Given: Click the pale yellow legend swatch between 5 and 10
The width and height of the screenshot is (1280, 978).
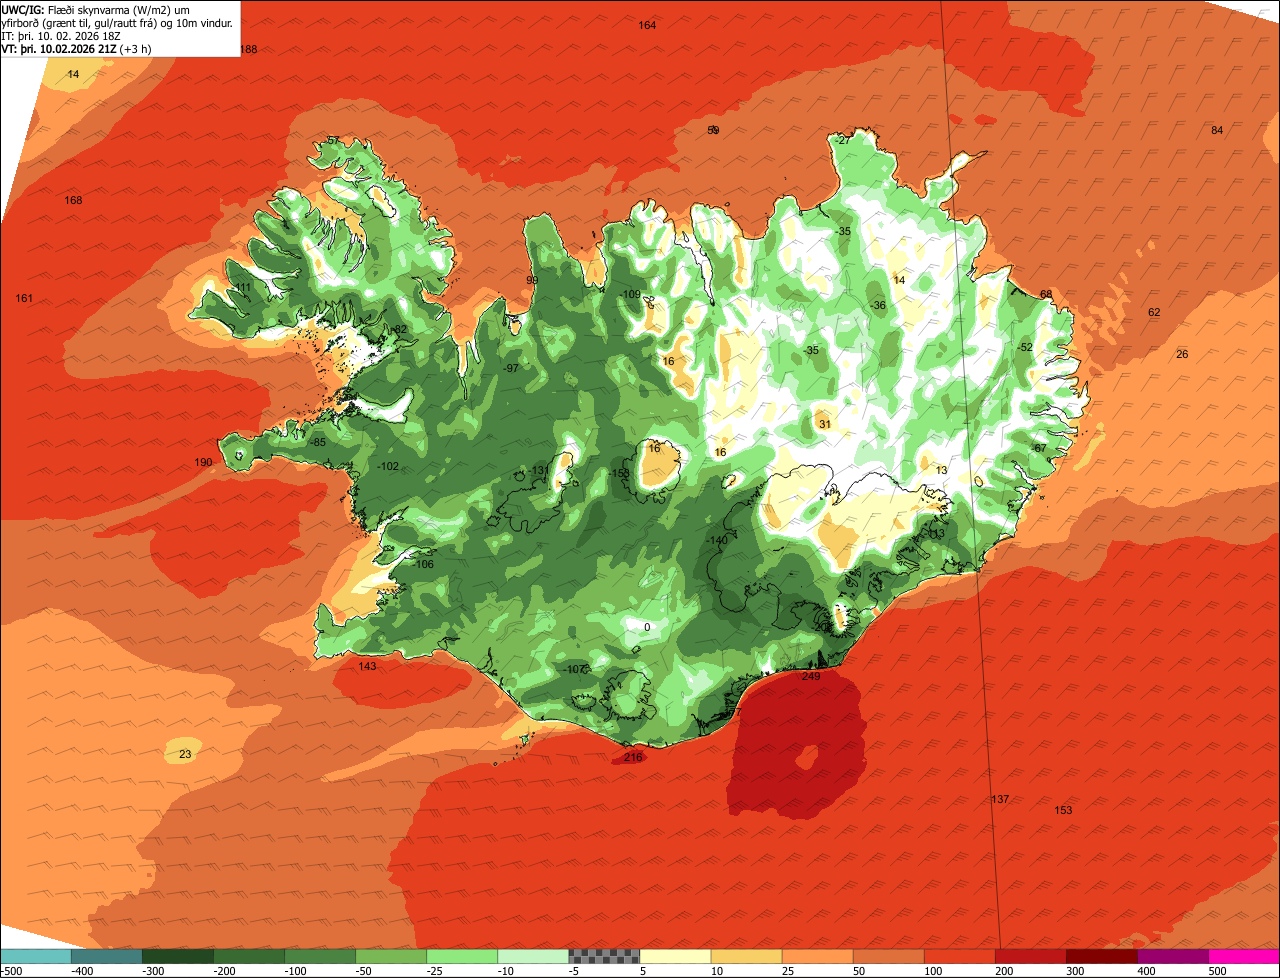Looking at the screenshot, I should tap(675, 956).
